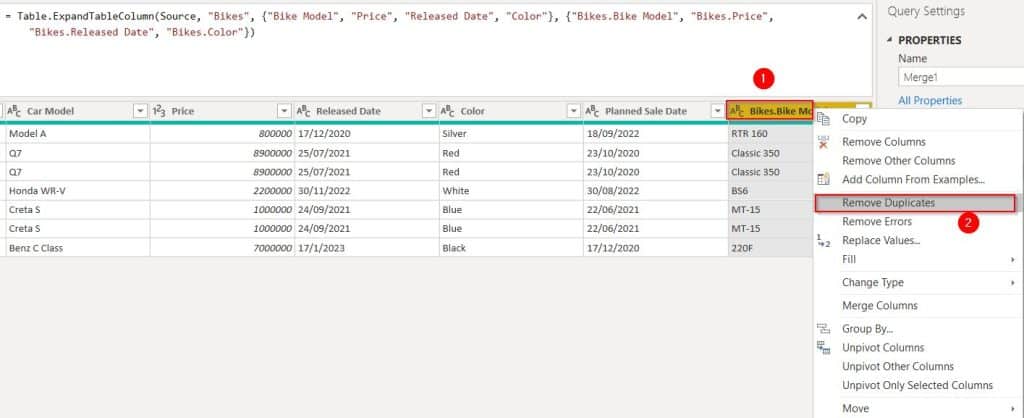Viewport: 1024px width, 418px height.
Task: Click the Unpivot Columns icon
Action: [824, 347]
